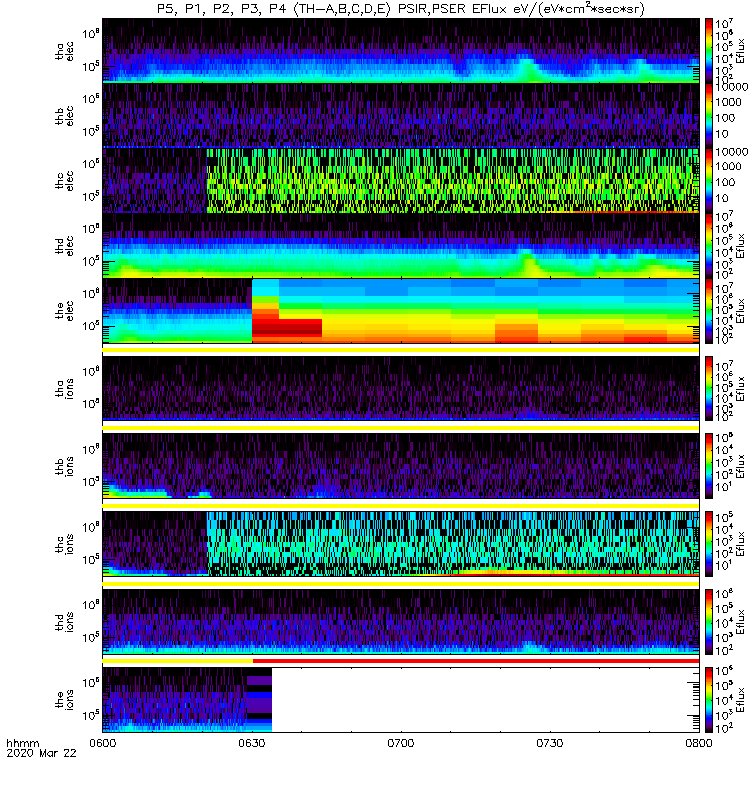Select the 0730 time axis label
Viewport: 750px width, 800px height.
pyautogui.click(x=549, y=743)
